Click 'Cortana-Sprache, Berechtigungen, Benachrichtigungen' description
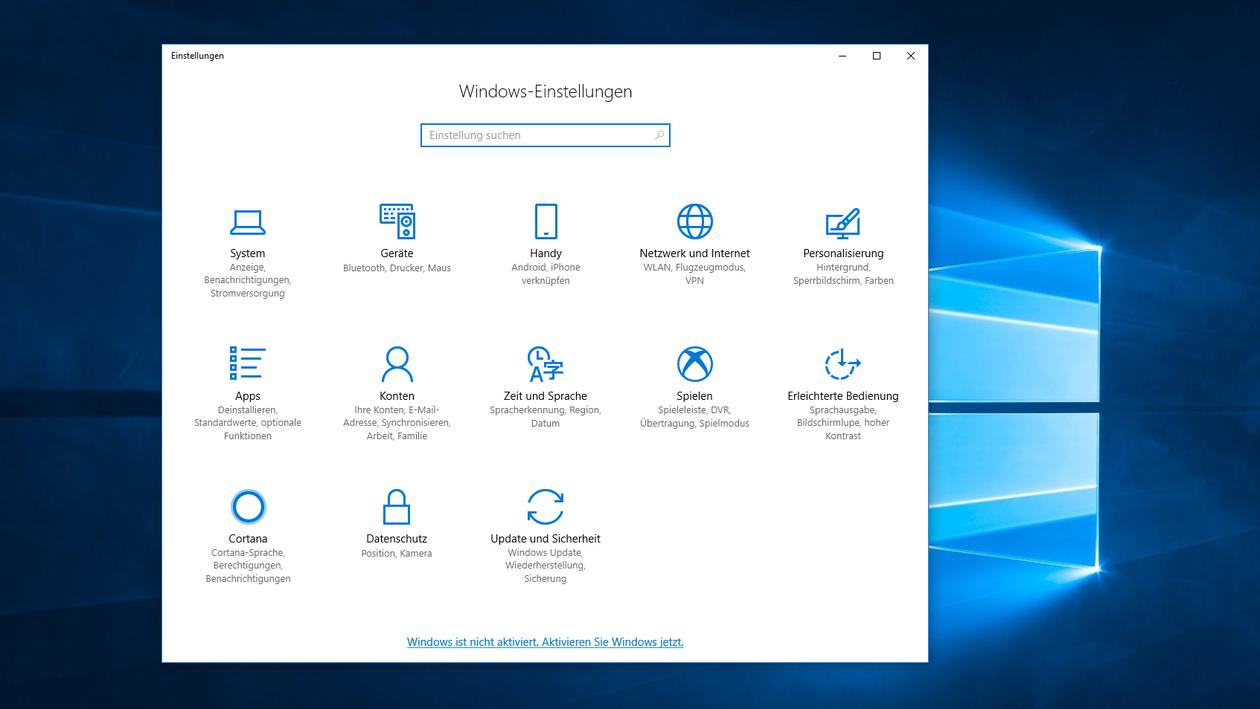Image resolution: width=1260 pixels, height=709 pixels. [248, 566]
